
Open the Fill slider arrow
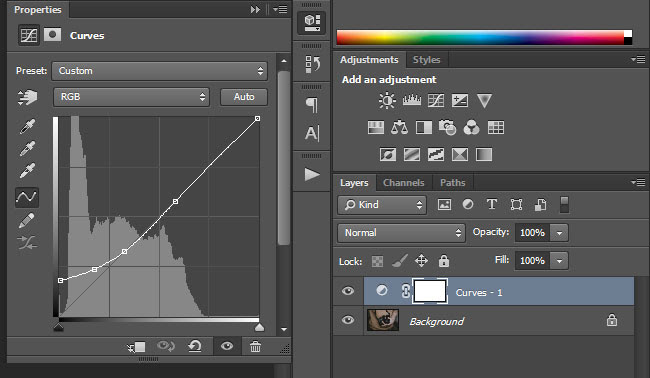(x=559, y=261)
